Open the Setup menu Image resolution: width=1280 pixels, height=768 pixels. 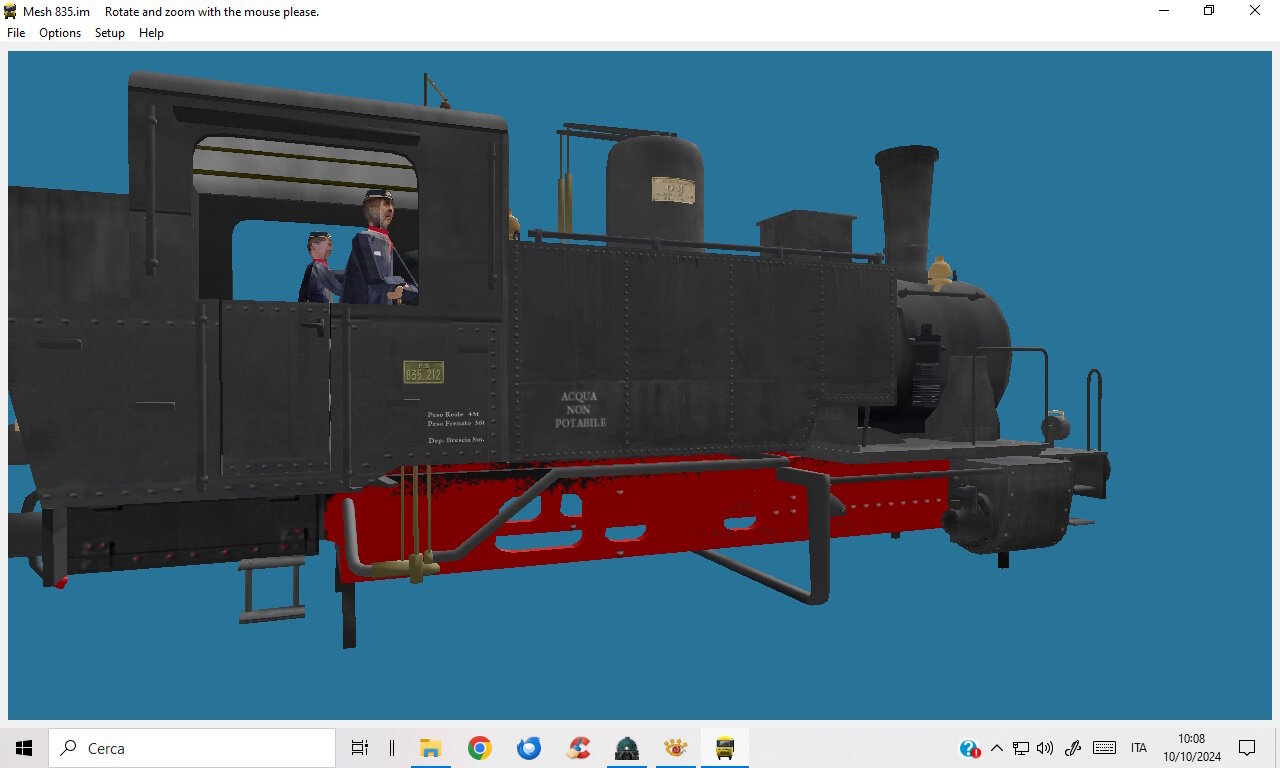(110, 33)
